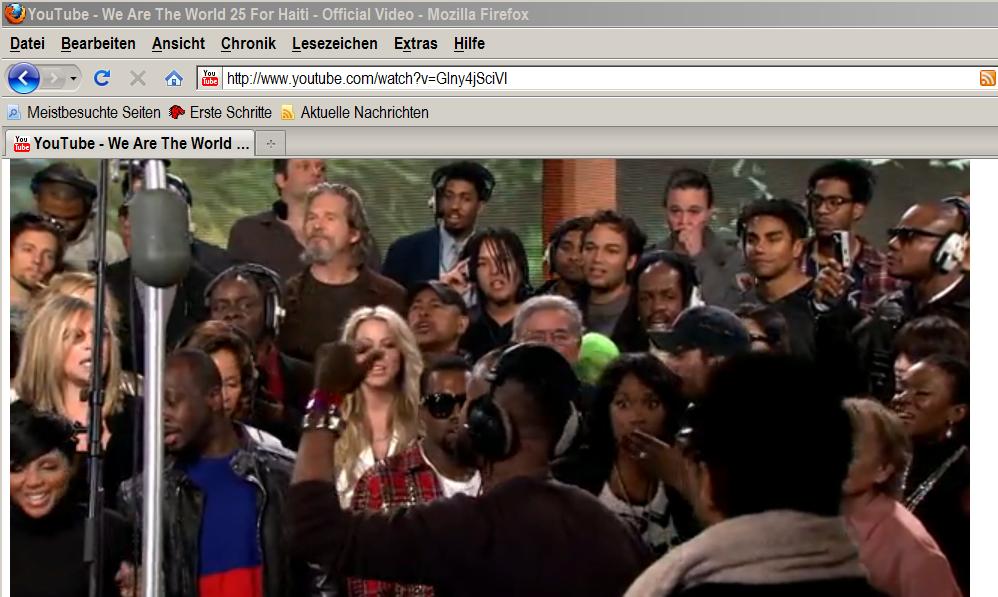Click the YouTube video frame

(489, 378)
